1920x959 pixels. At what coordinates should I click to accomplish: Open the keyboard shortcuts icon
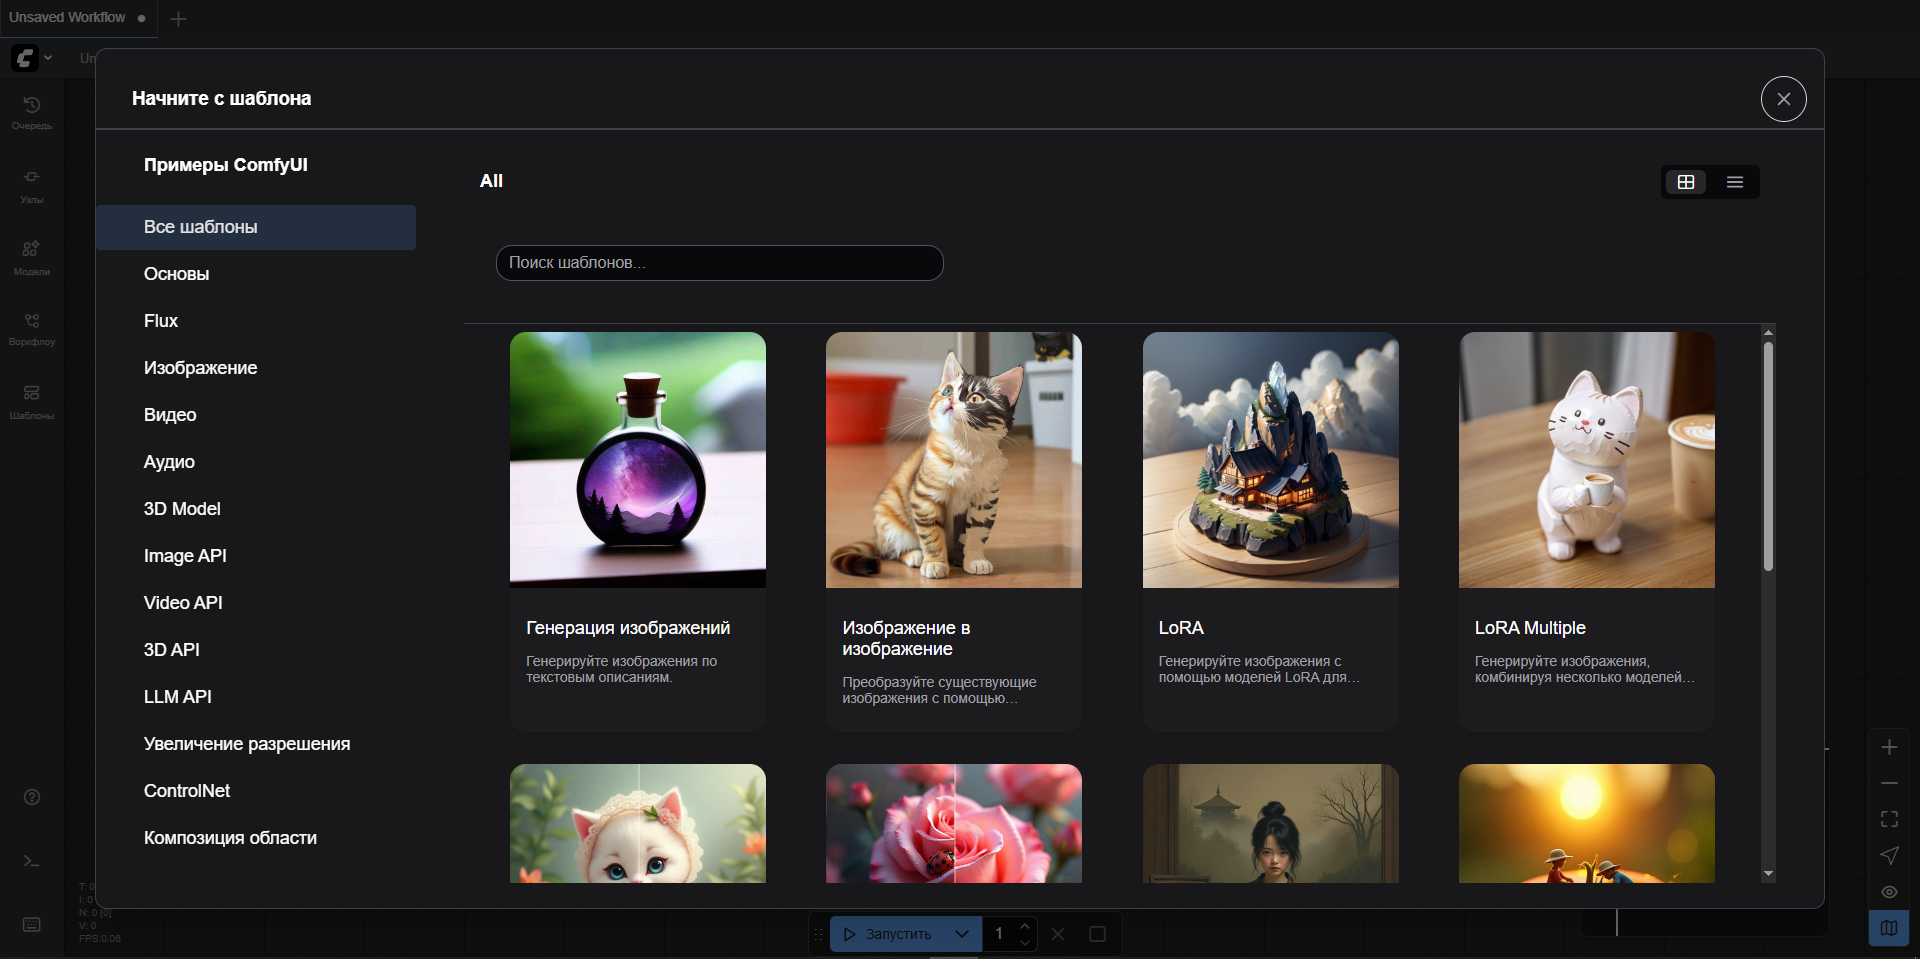[32, 925]
